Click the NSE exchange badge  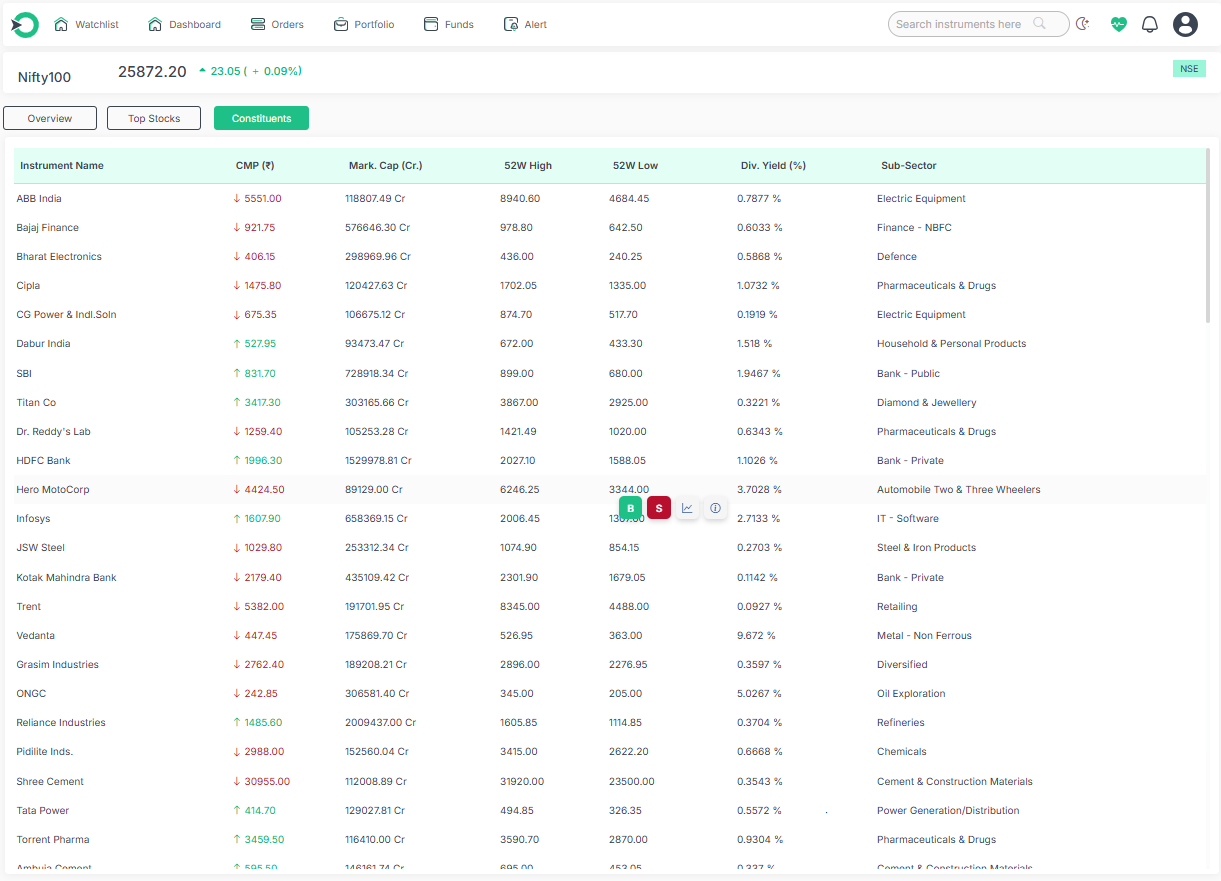(x=1189, y=69)
